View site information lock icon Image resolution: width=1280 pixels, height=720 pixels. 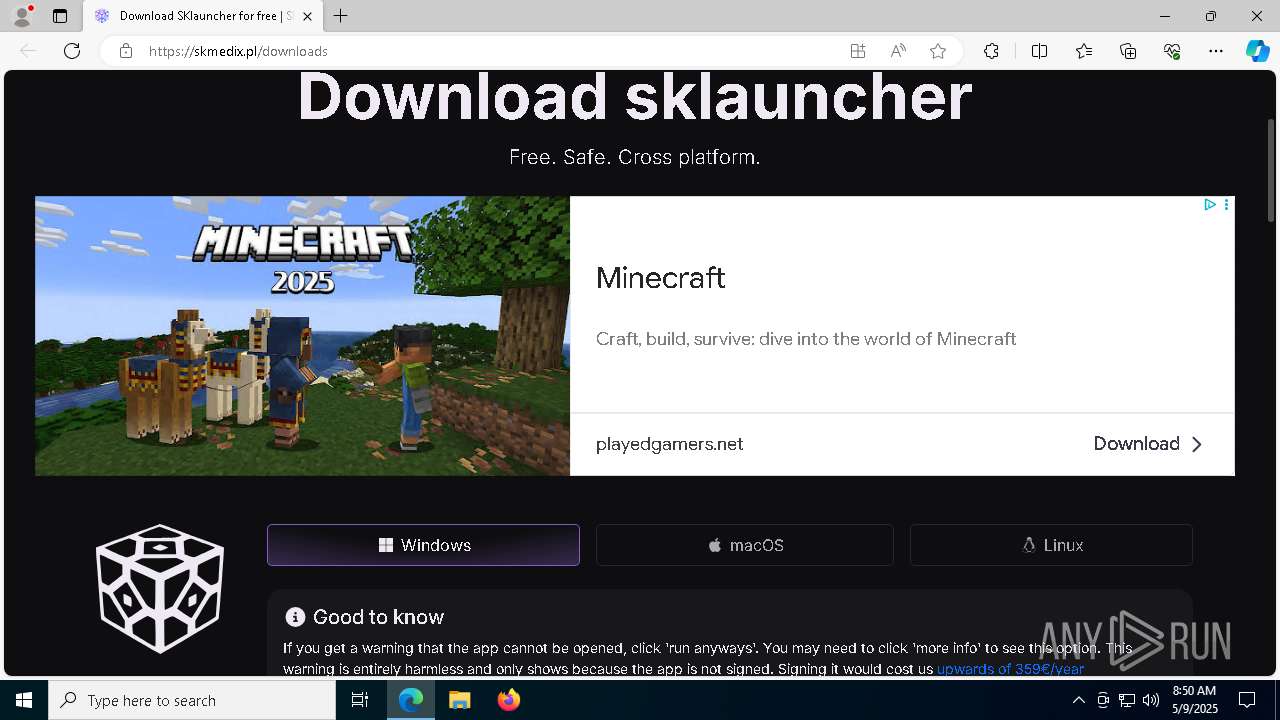126,51
